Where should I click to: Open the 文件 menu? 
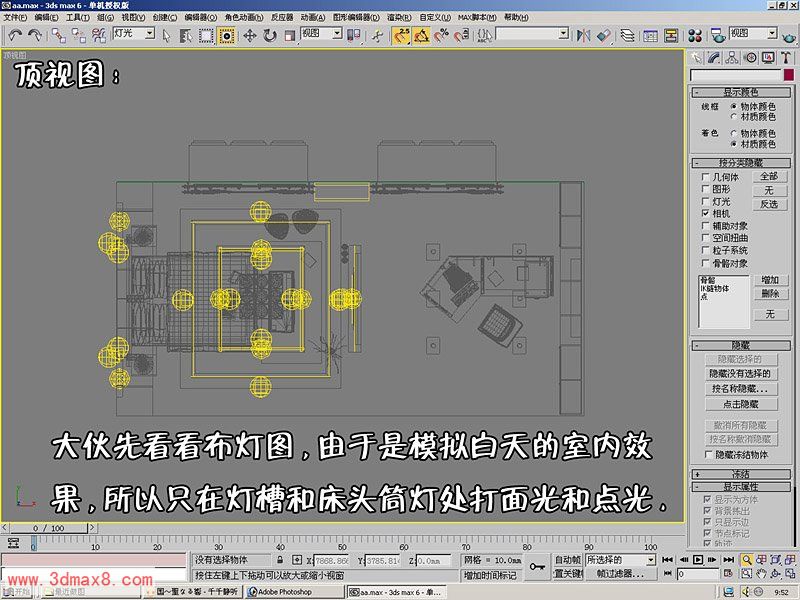(x=15, y=17)
